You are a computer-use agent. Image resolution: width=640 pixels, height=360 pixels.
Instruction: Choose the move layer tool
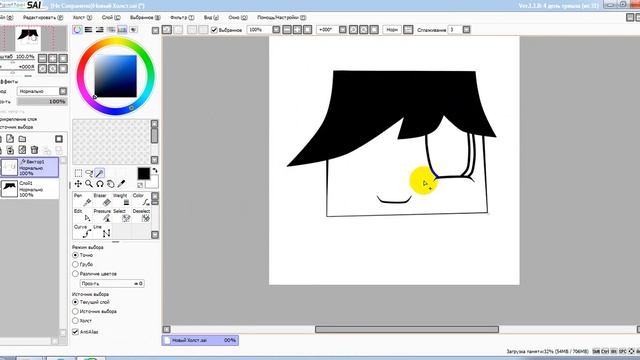pos(78,184)
